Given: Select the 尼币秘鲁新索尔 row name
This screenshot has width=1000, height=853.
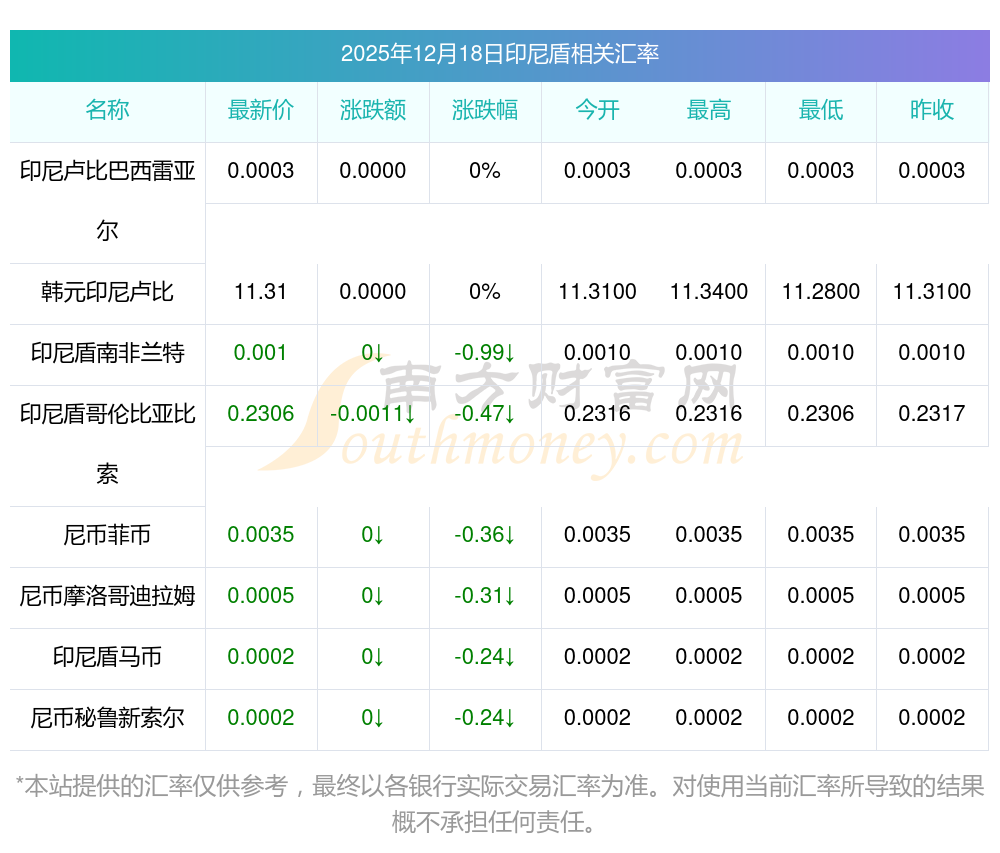Looking at the screenshot, I should [107, 718].
